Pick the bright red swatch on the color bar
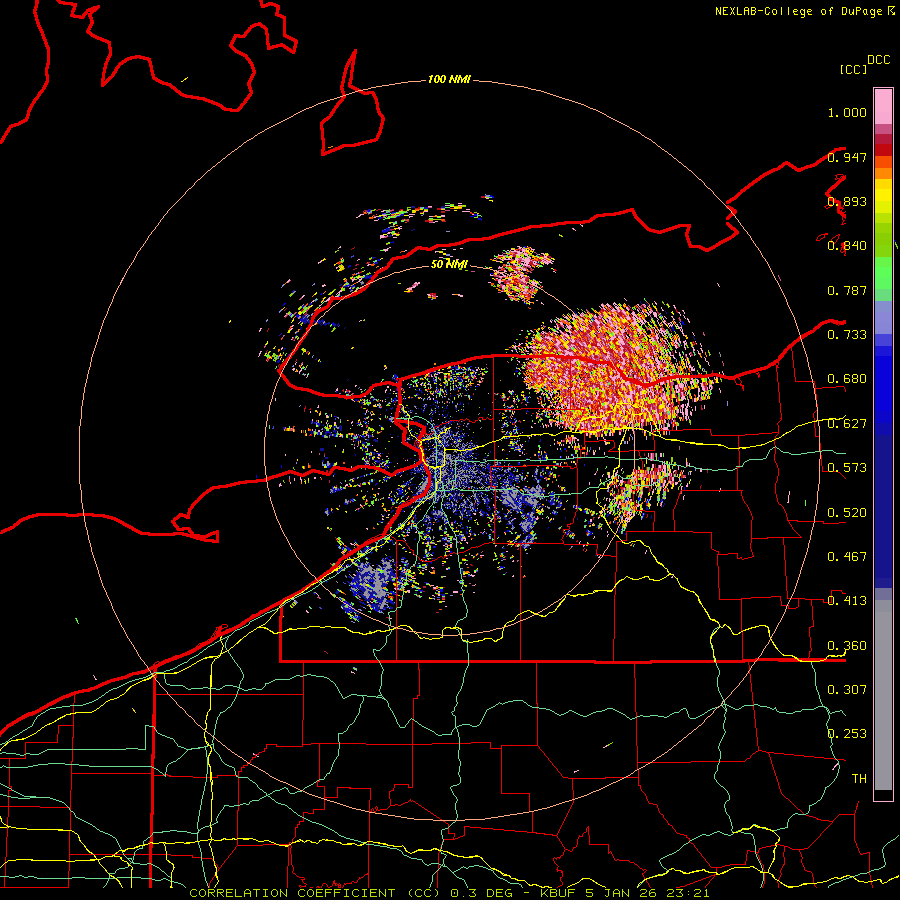900x900 pixels. pyautogui.click(x=883, y=150)
